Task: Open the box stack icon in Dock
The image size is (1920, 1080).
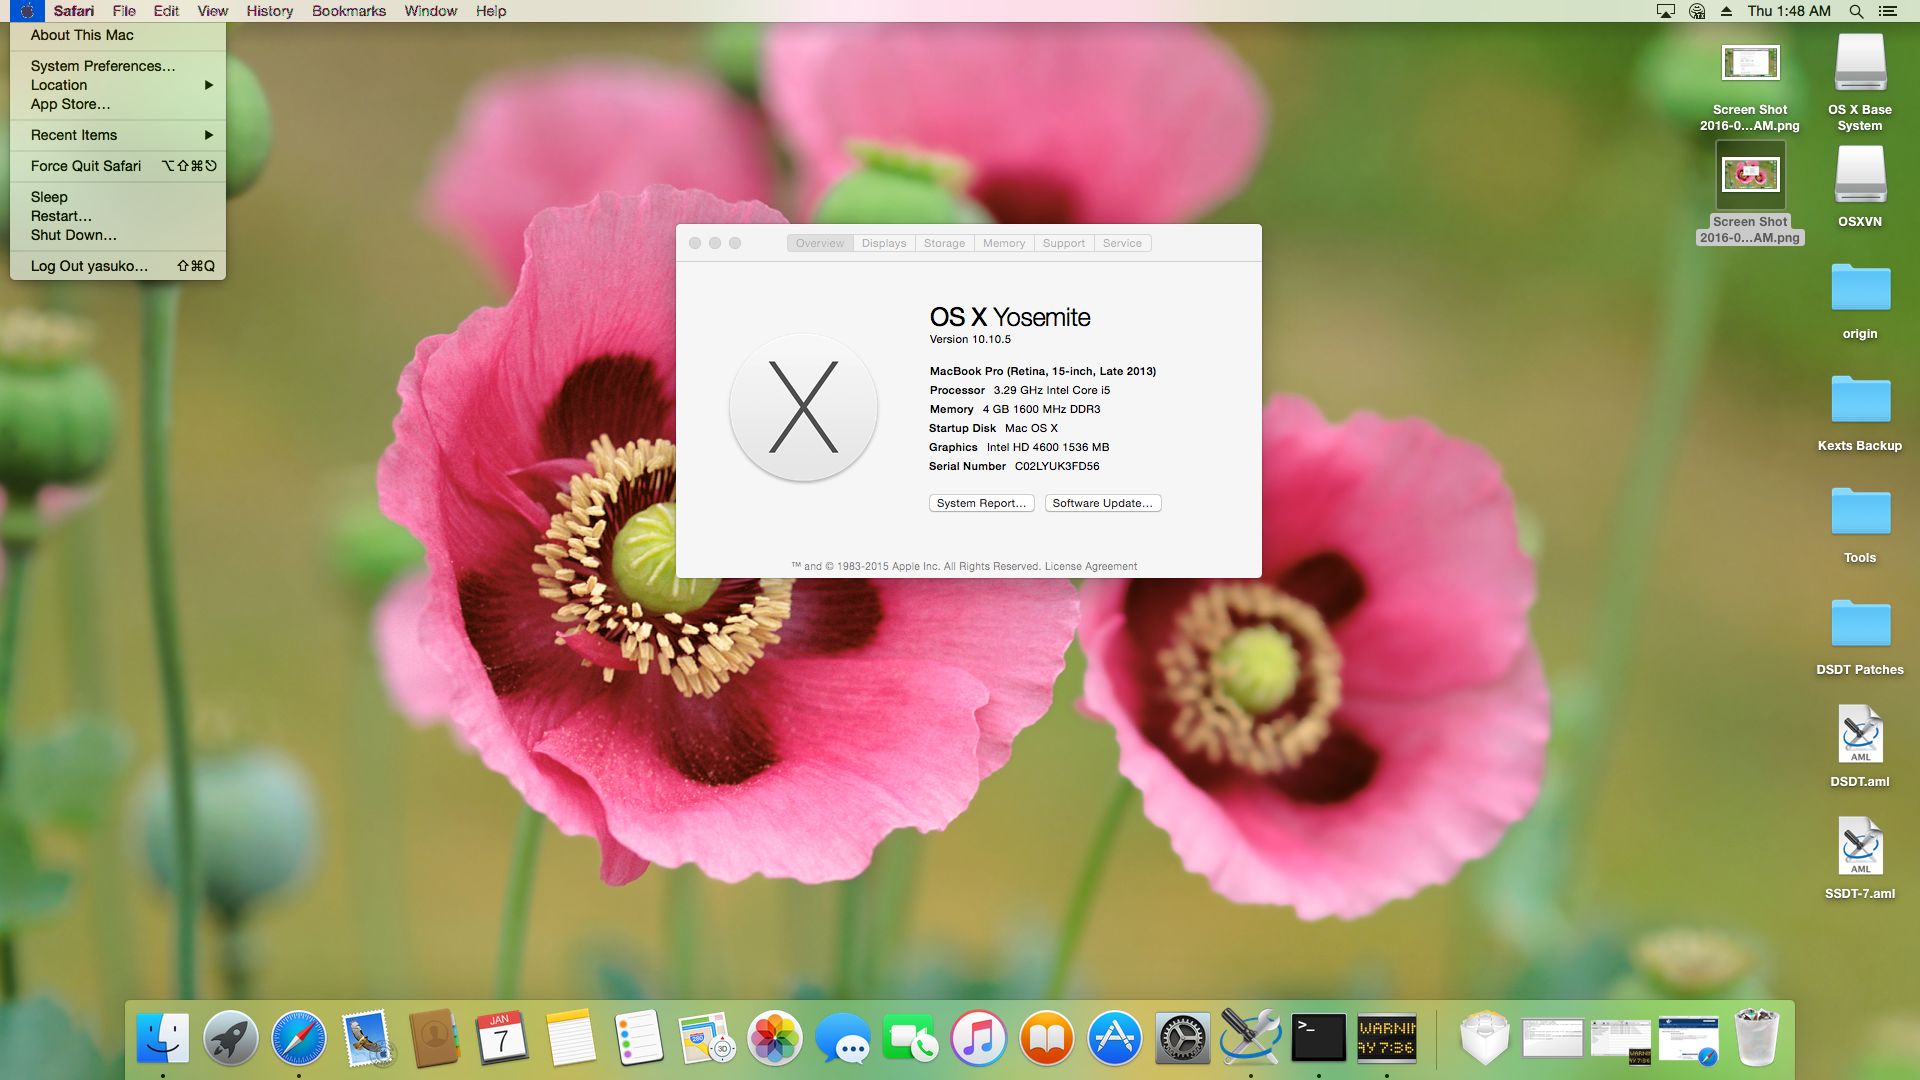Action: [1484, 1038]
